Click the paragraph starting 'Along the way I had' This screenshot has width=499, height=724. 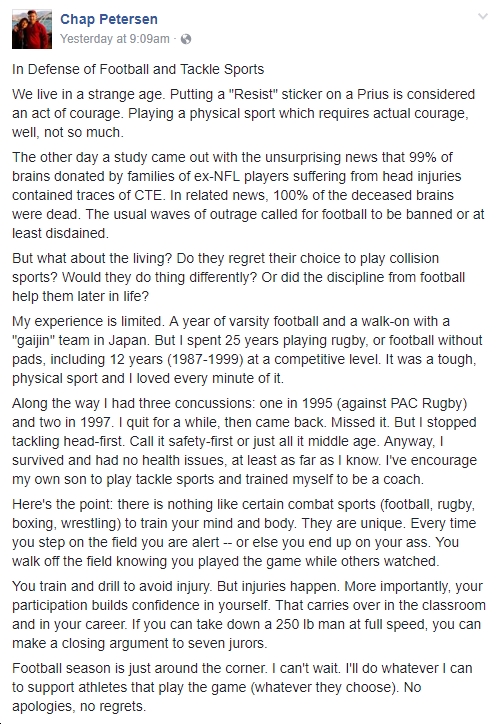(x=245, y=441)
